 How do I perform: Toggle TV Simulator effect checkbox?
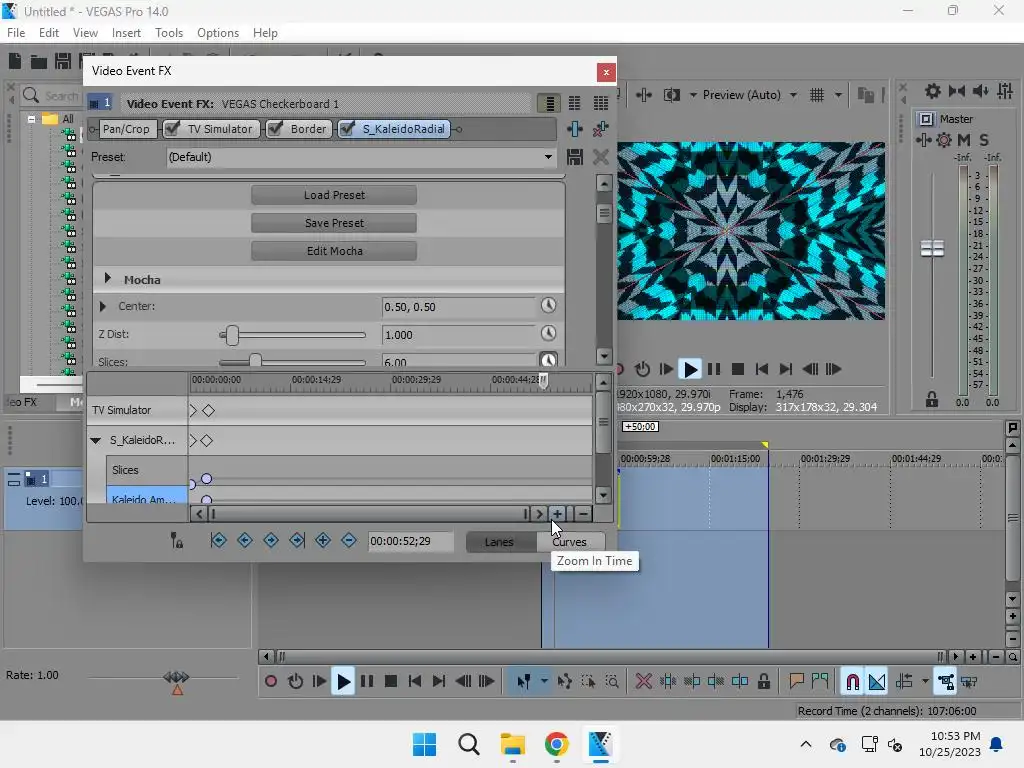coord(172,129)
